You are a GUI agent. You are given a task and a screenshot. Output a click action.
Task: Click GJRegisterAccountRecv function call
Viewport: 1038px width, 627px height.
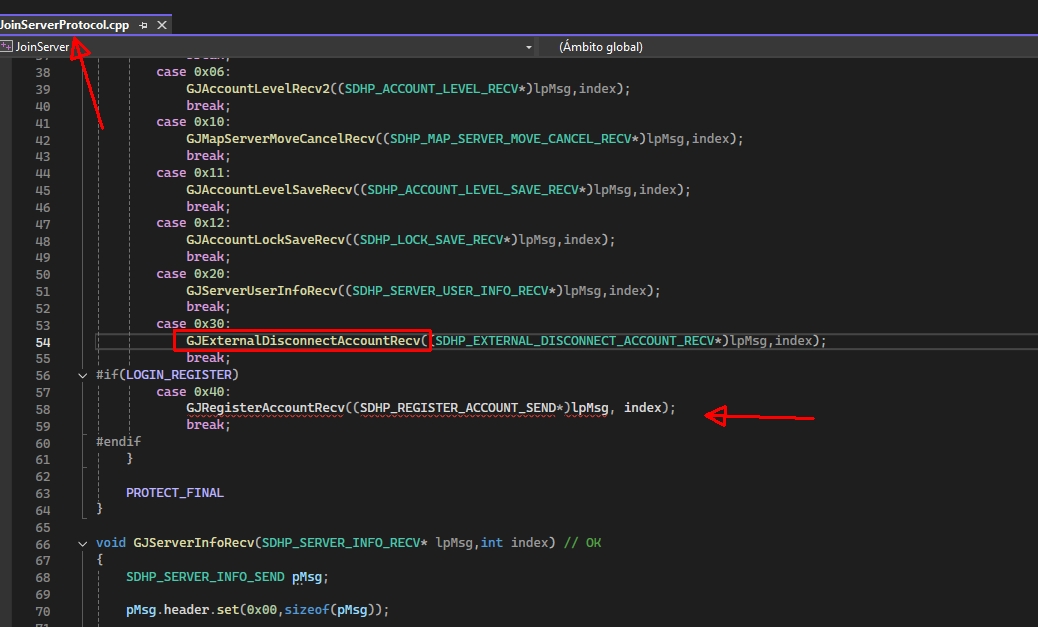tap(265, 408)
